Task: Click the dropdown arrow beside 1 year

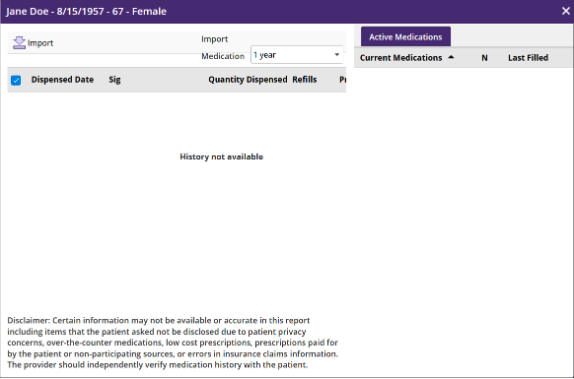Action: (x=337, y=55)
